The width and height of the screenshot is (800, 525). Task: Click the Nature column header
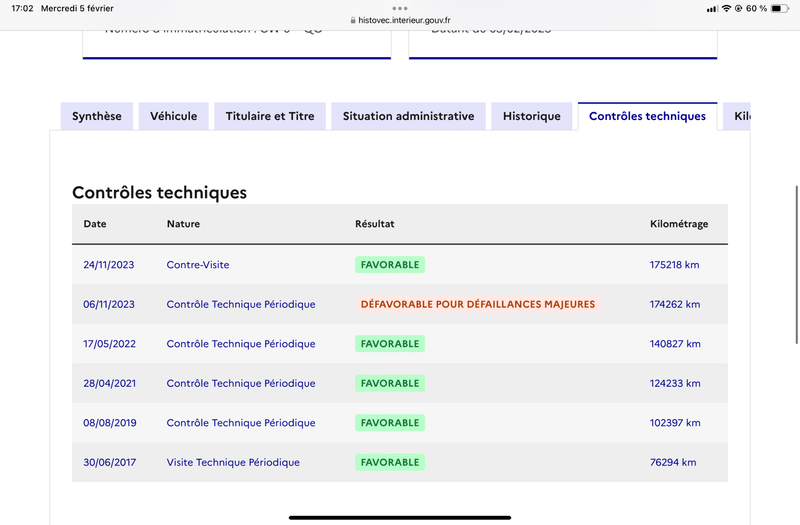[x=183, y=224]
